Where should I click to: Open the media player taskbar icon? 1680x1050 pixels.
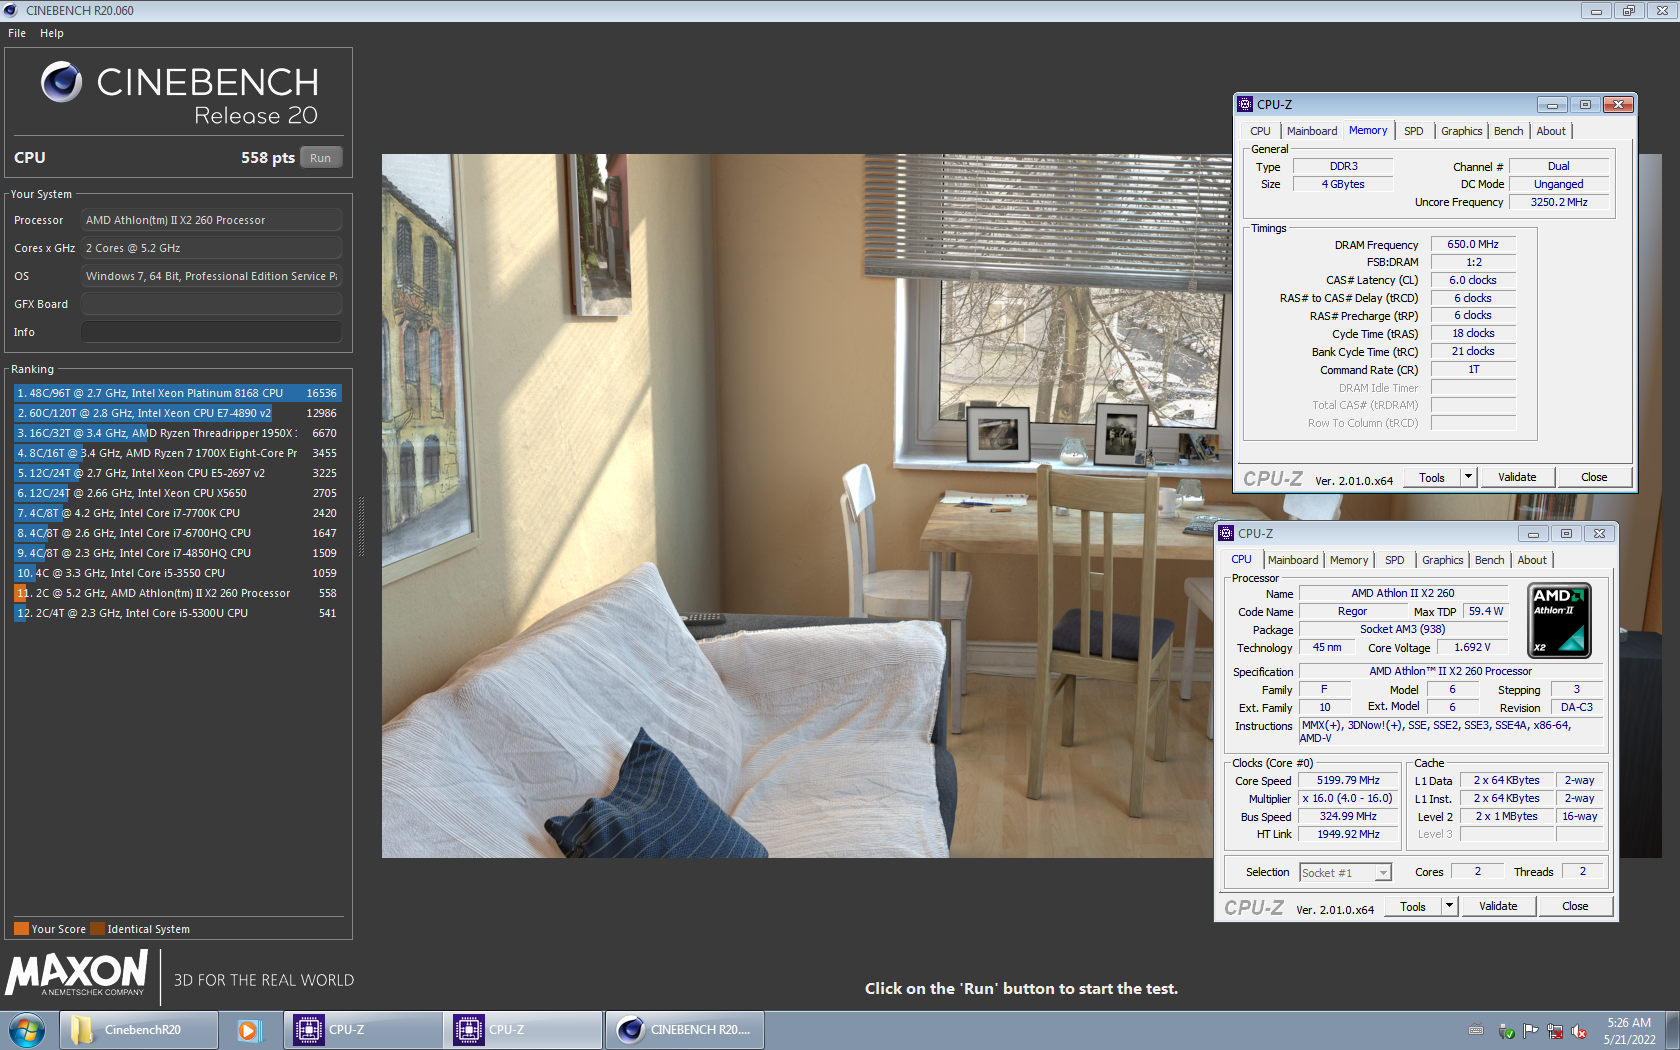(x=248, y=1030)
